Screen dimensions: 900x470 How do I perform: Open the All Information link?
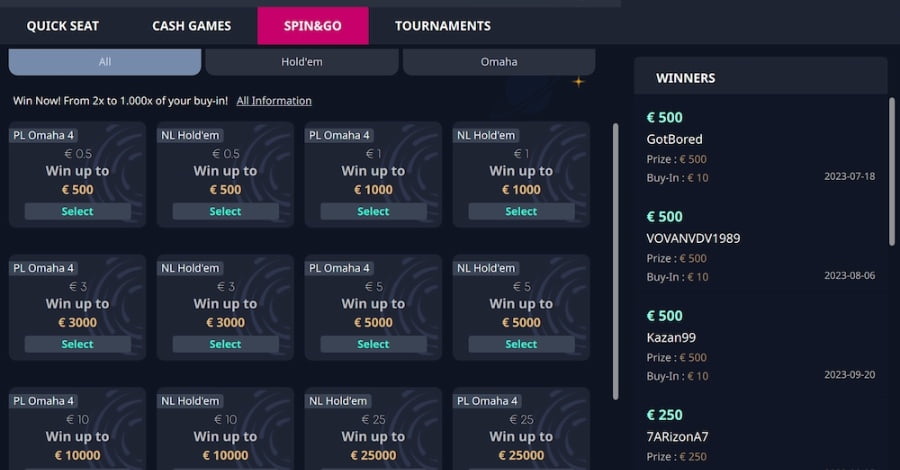pyautogui.click(x=274, y=101)
